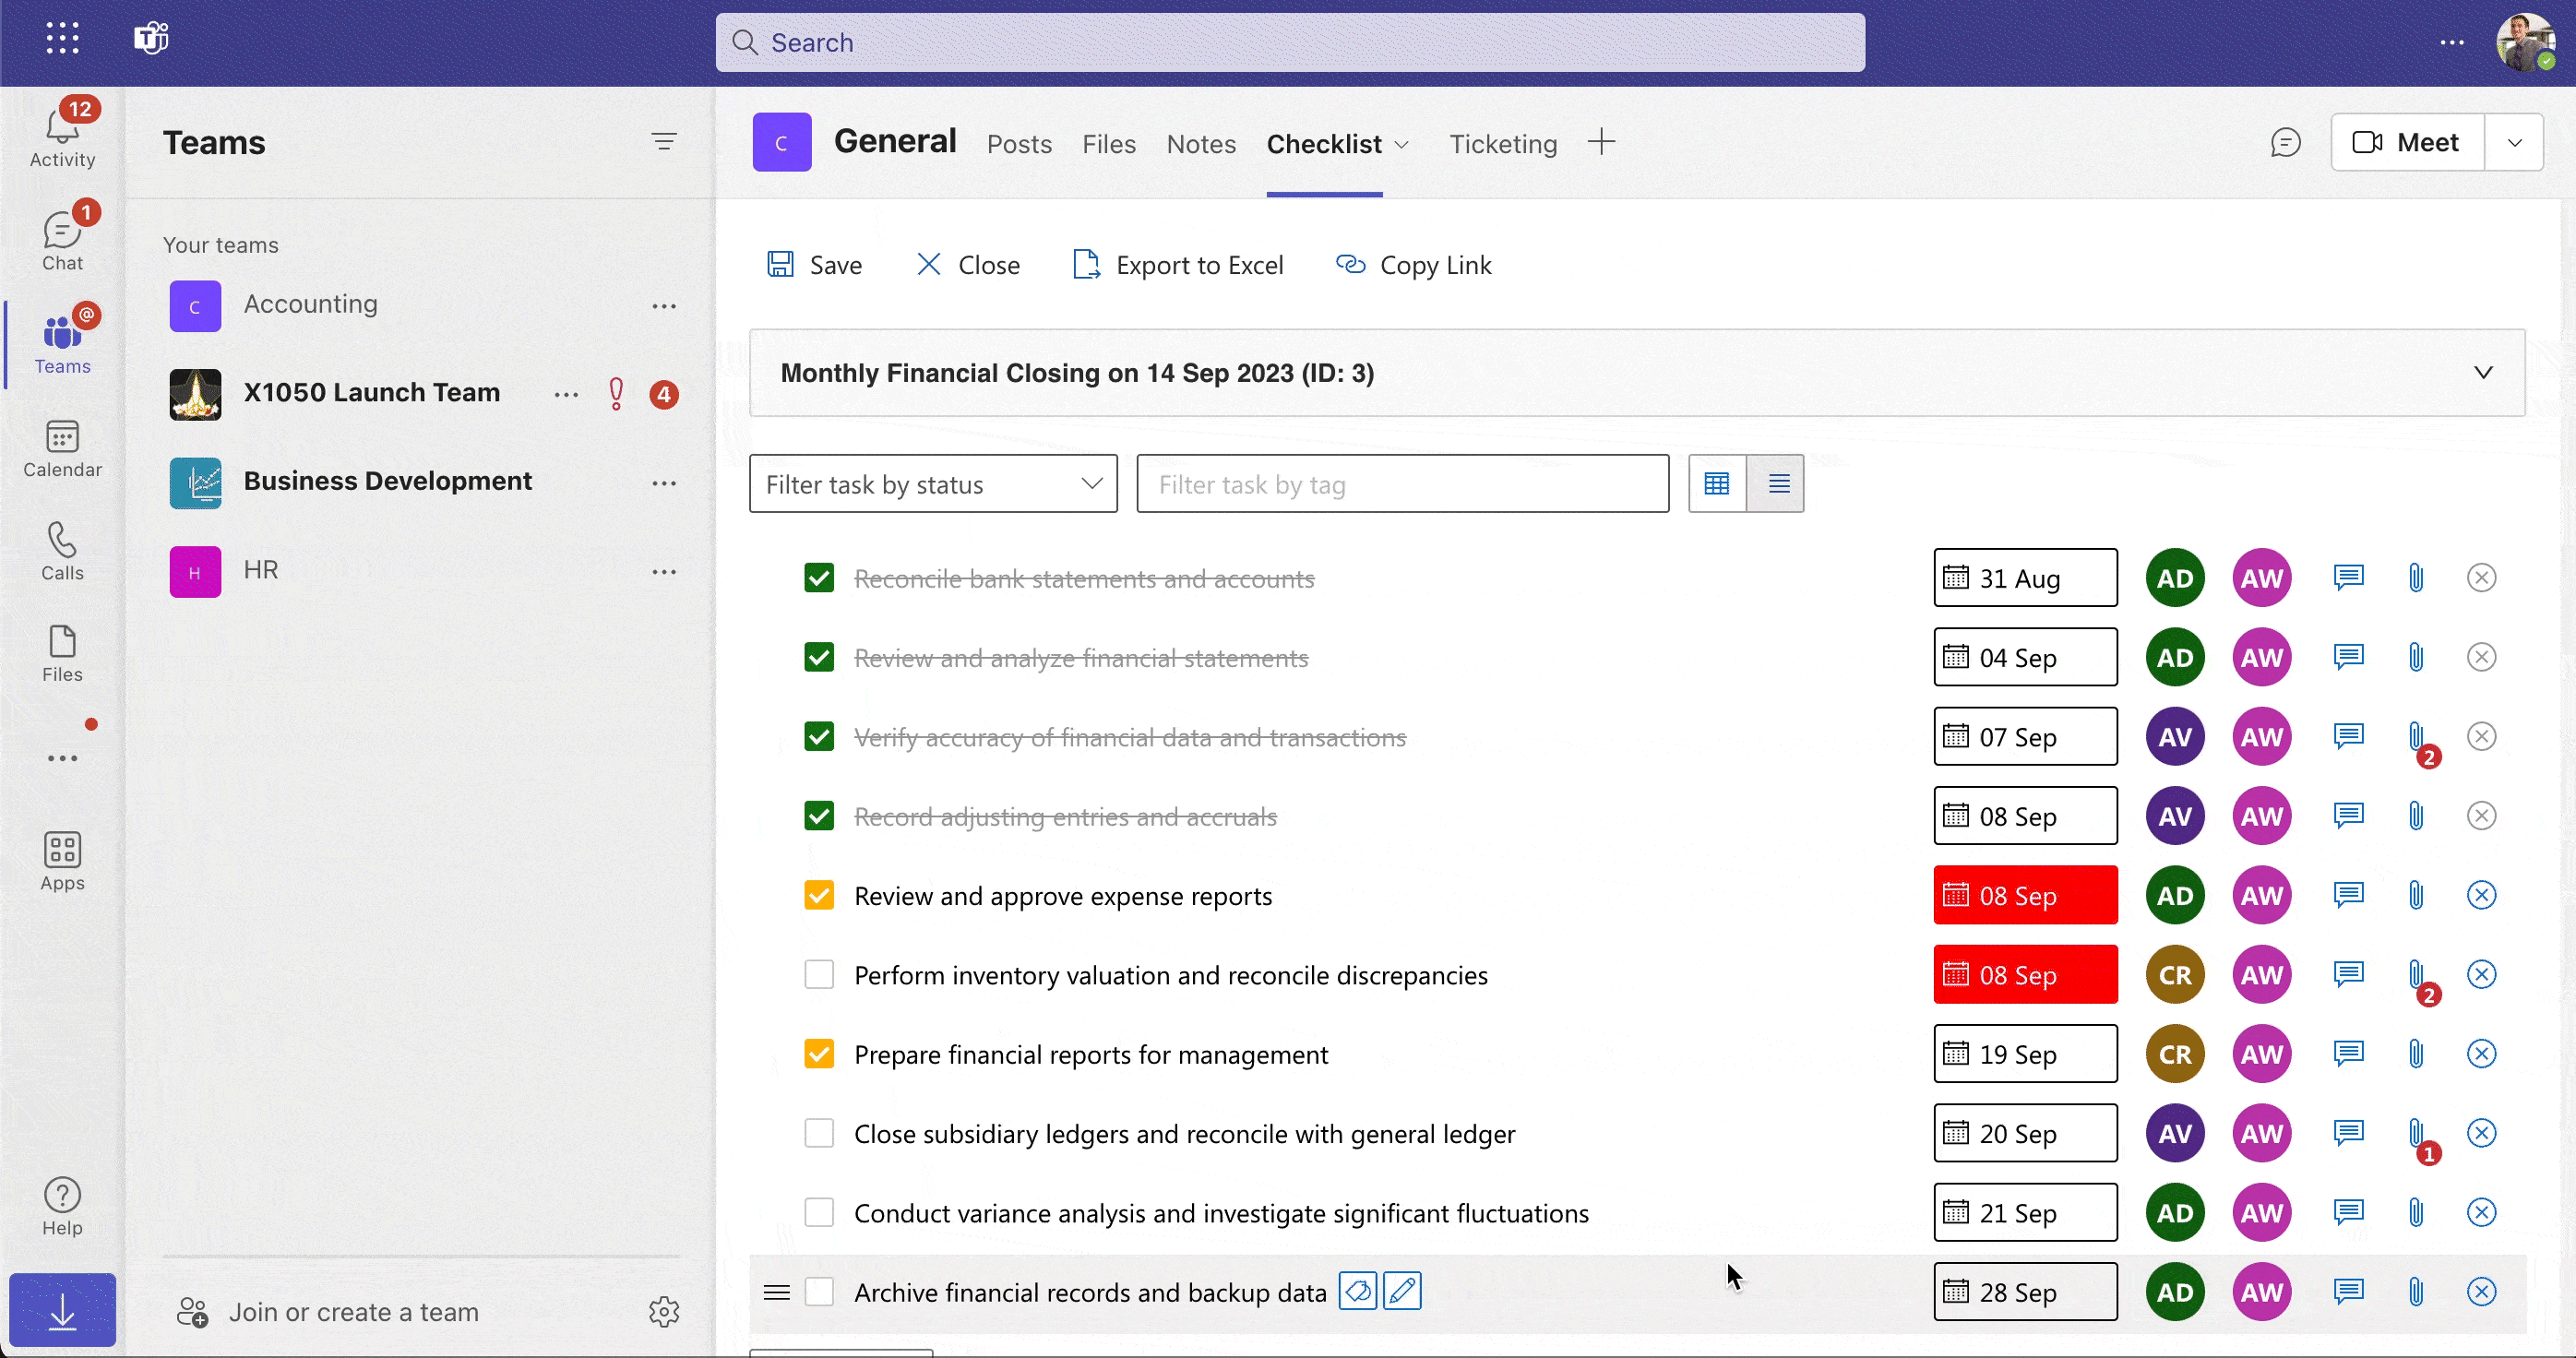Click the download desktop app button
2576x1358 pixels.
62,1310
